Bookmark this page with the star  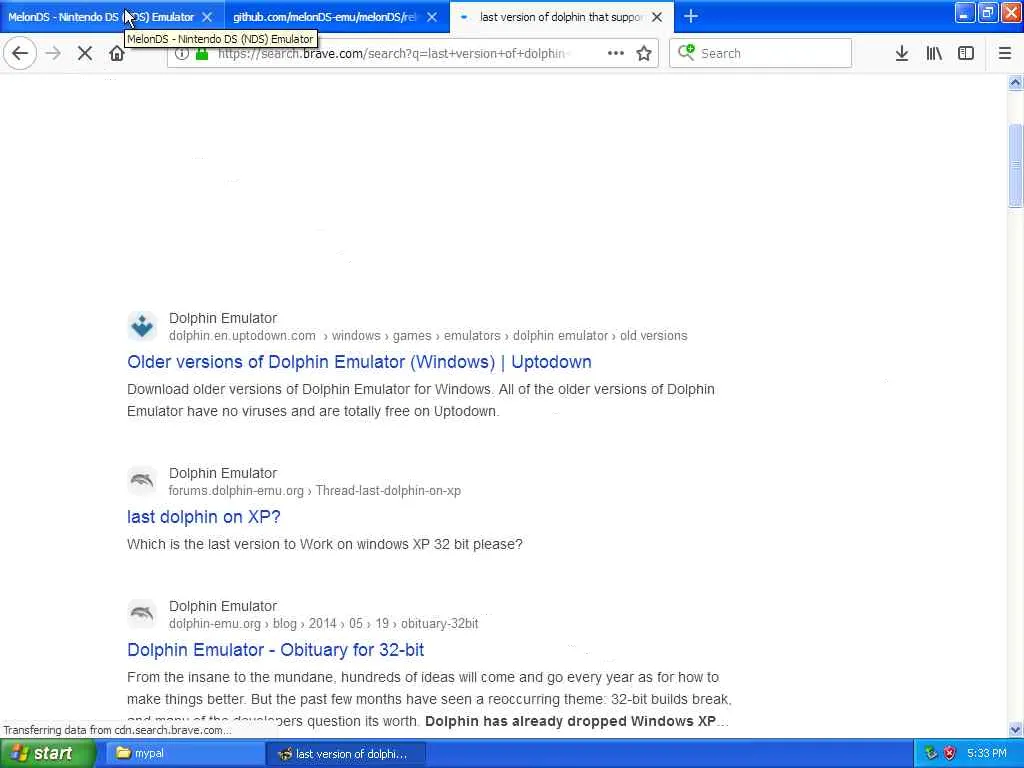click(644, 54)
